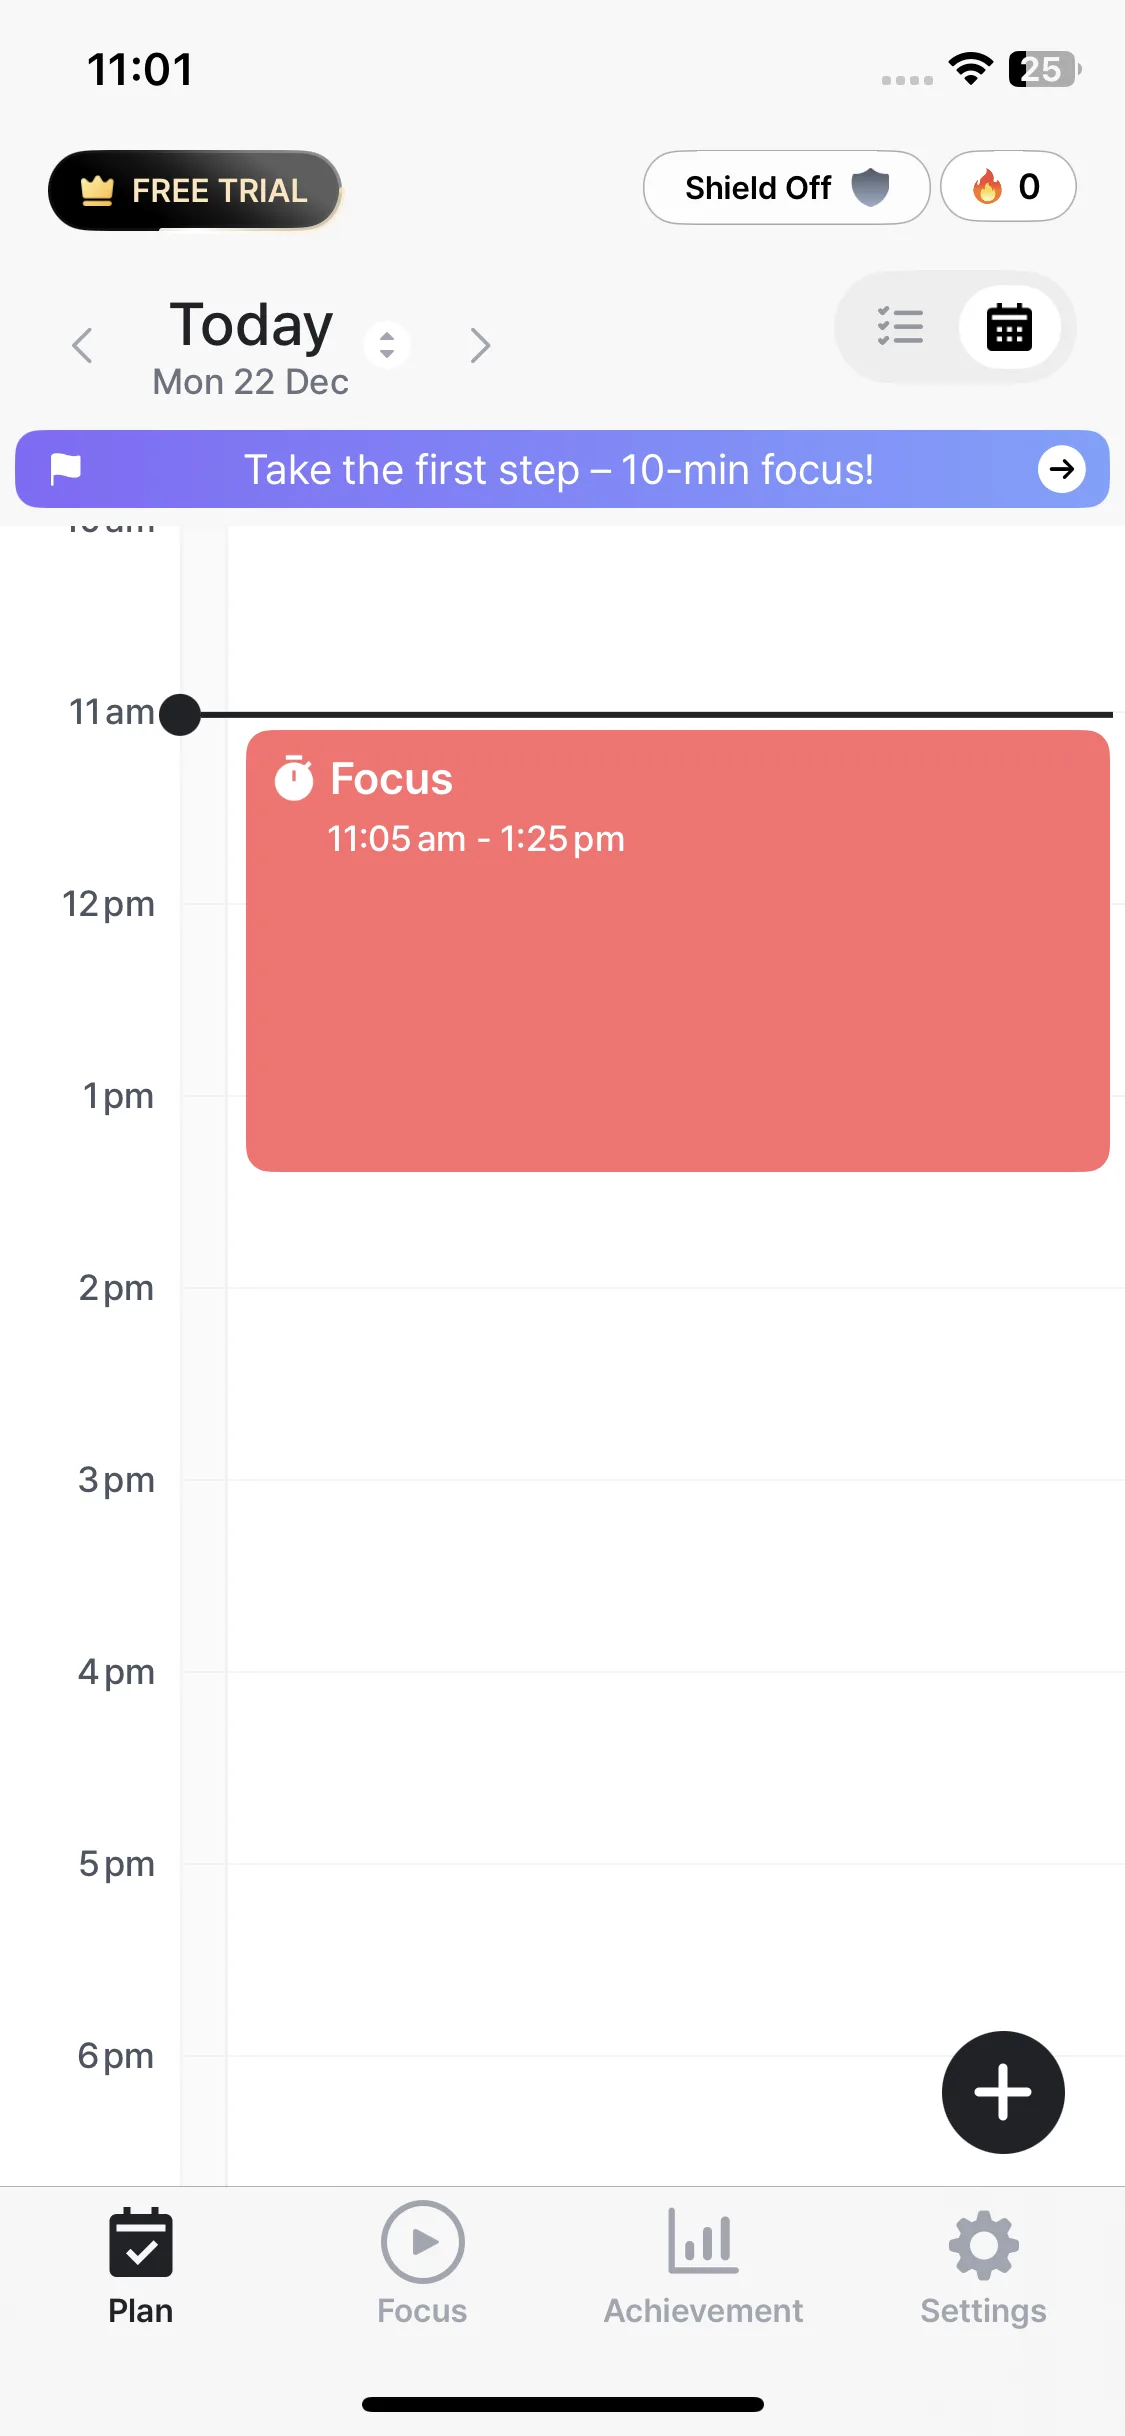The height and width of the screenshot is (2436, 1125).
Task: Click the flag icon on the banner
Action: pos(66,468)
